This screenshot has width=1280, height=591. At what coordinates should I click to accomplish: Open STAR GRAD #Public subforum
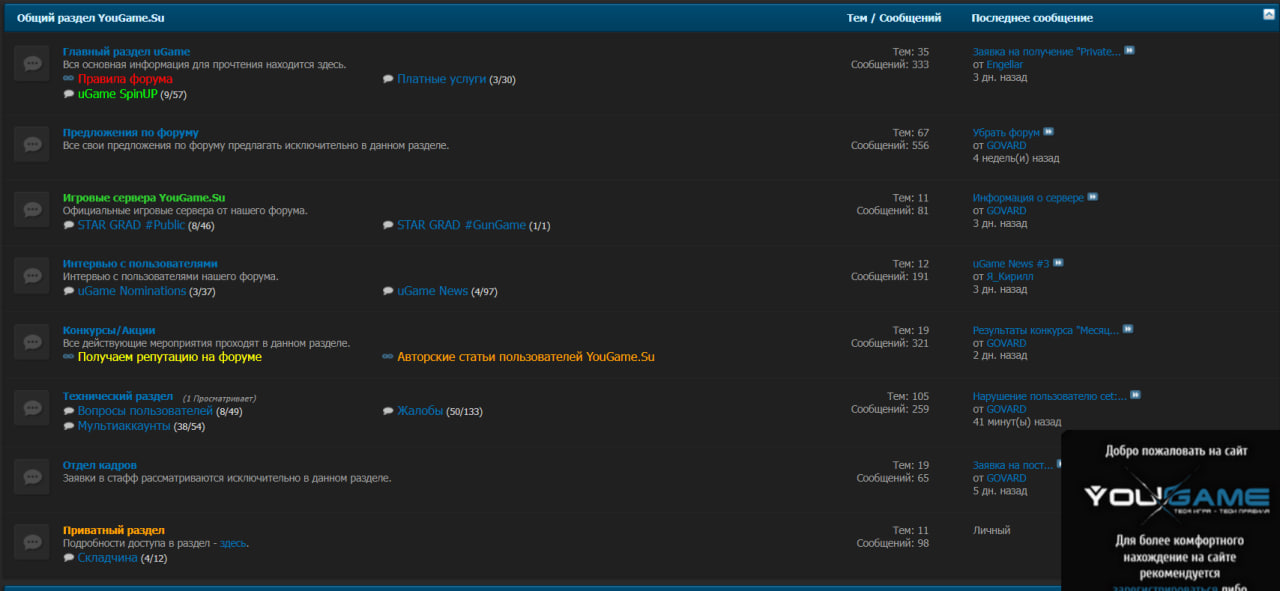click(131, 225)
